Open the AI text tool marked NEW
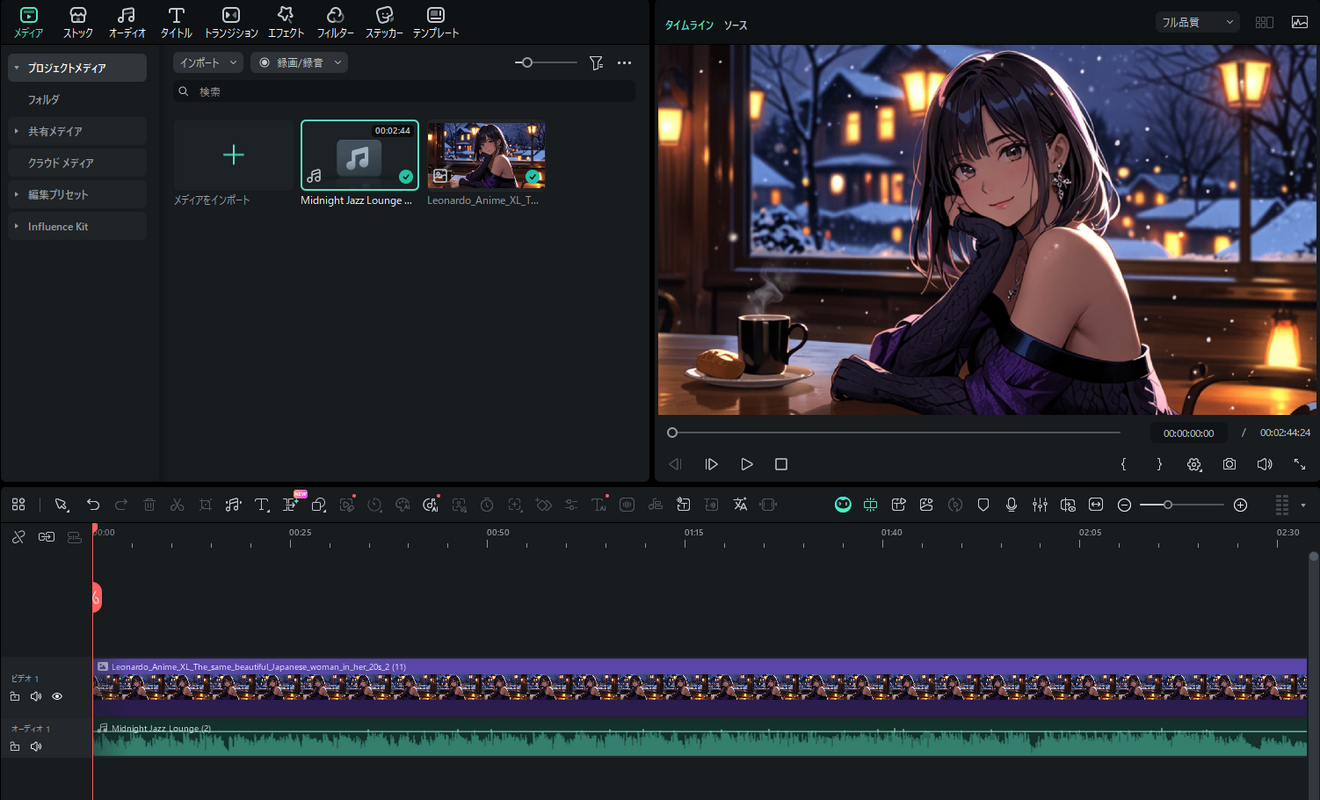Viewport: 1320px width, 800px height. pos(291,504)
